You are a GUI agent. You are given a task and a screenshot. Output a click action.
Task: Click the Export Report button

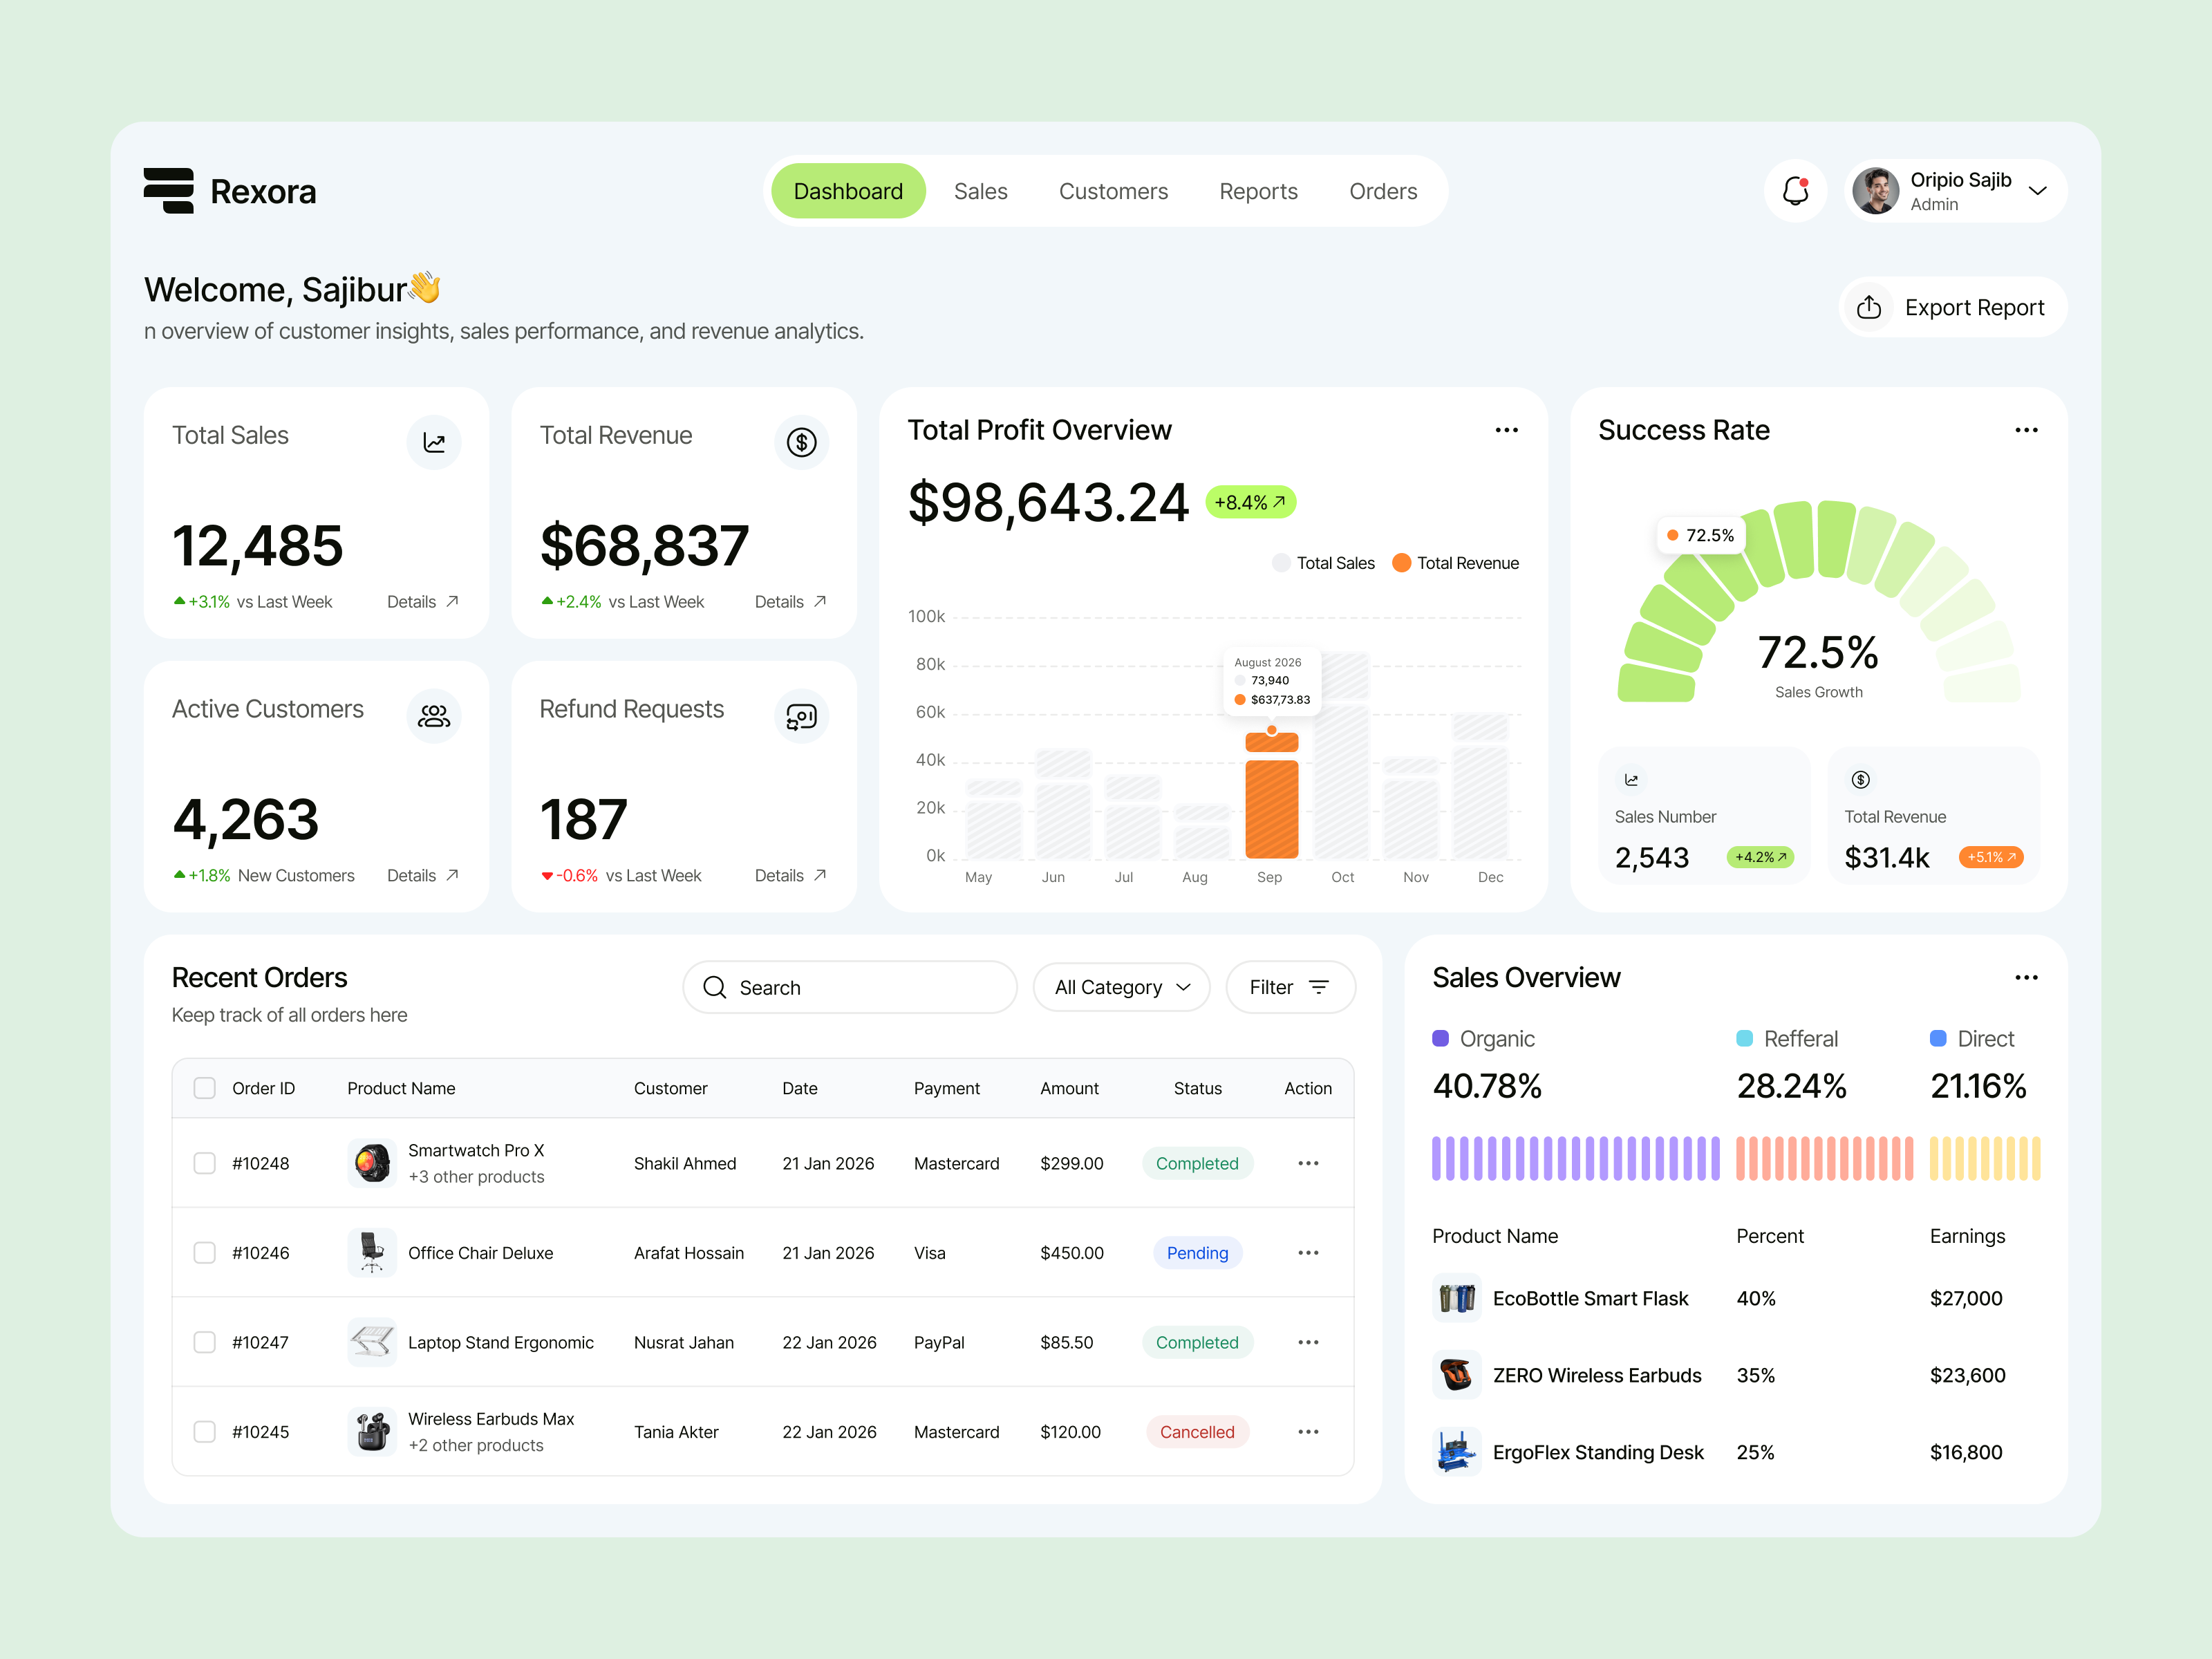(x=1951, y=307)
